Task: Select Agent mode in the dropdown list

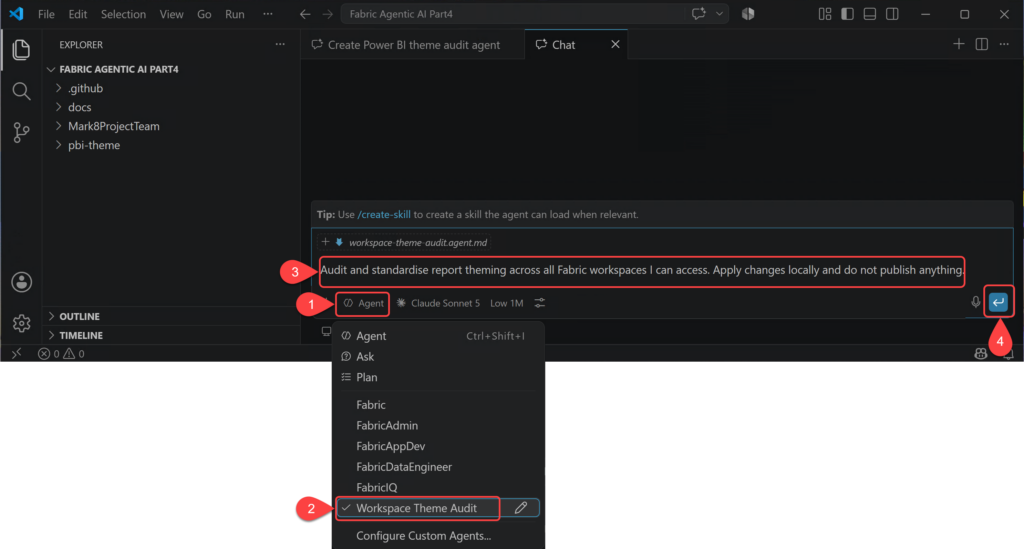Action: [x=438, y=336]
